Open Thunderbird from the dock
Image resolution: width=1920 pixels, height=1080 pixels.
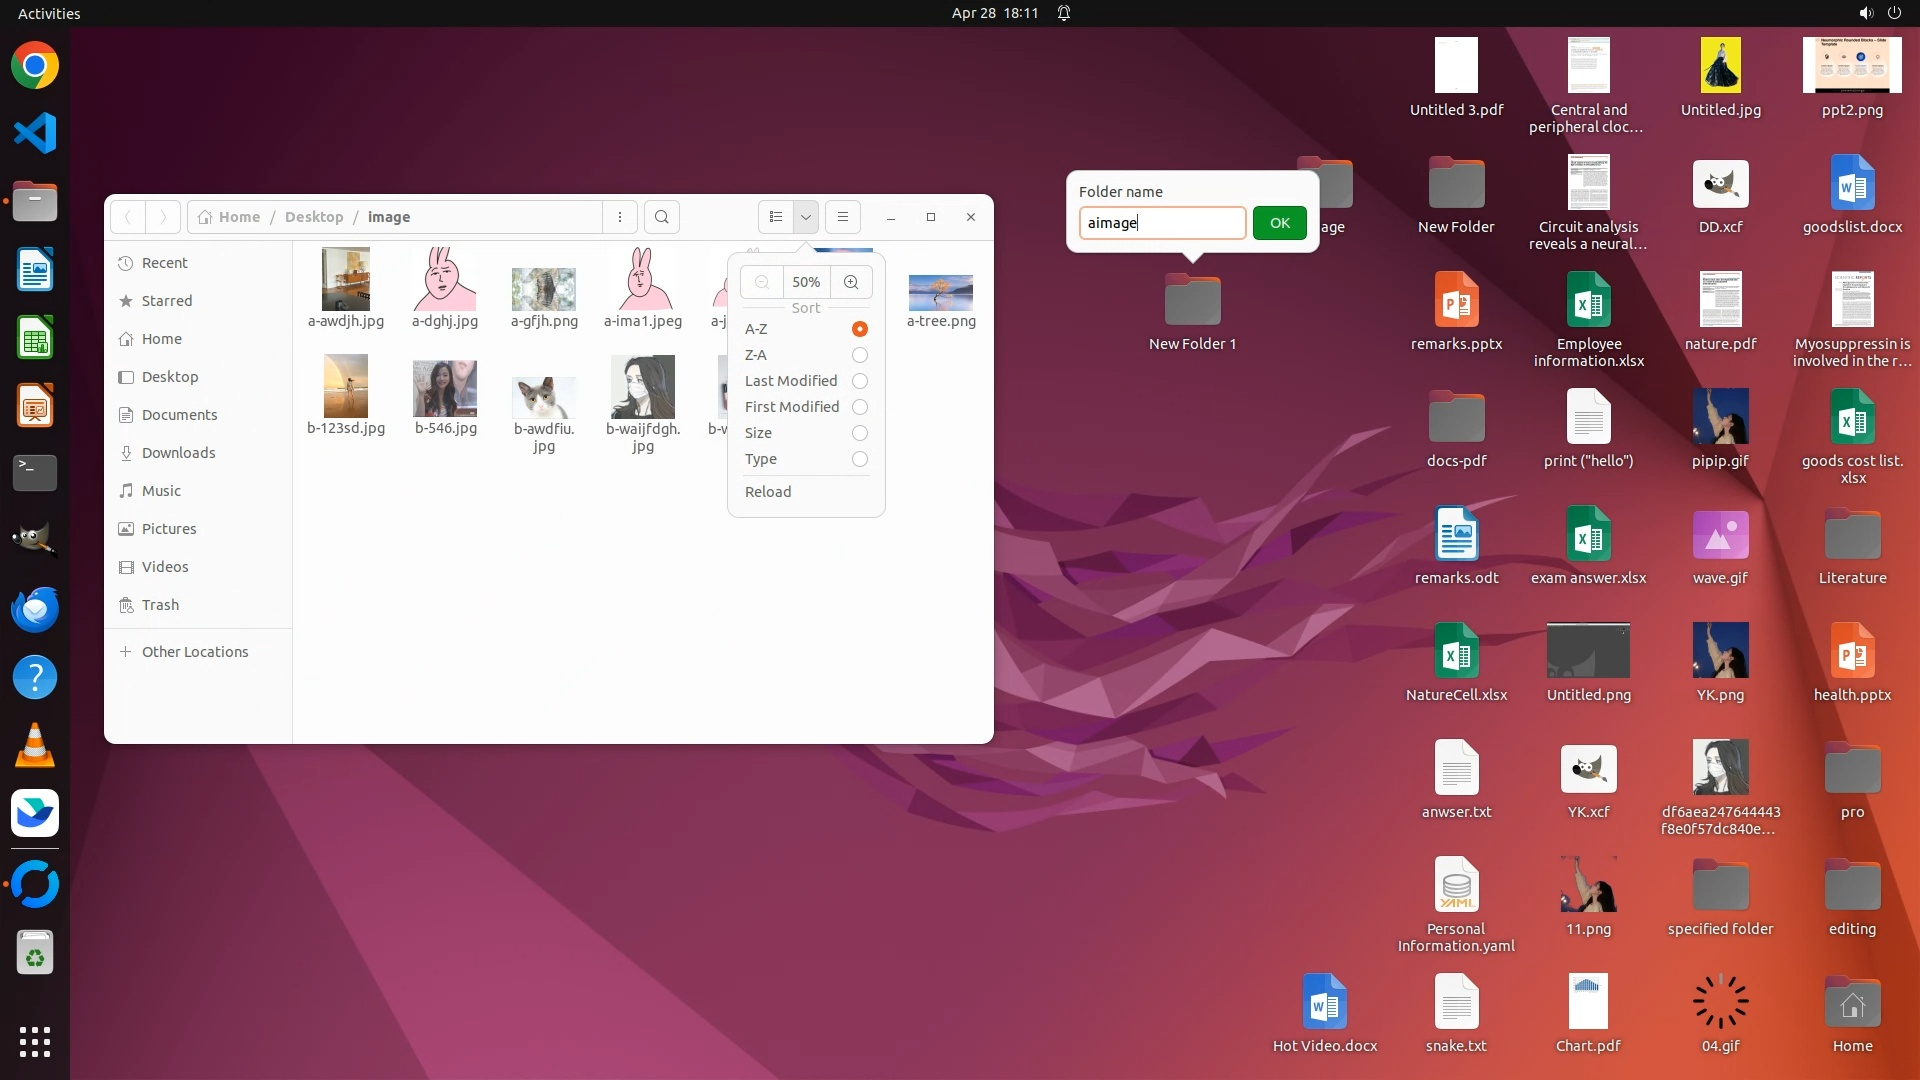35,609
